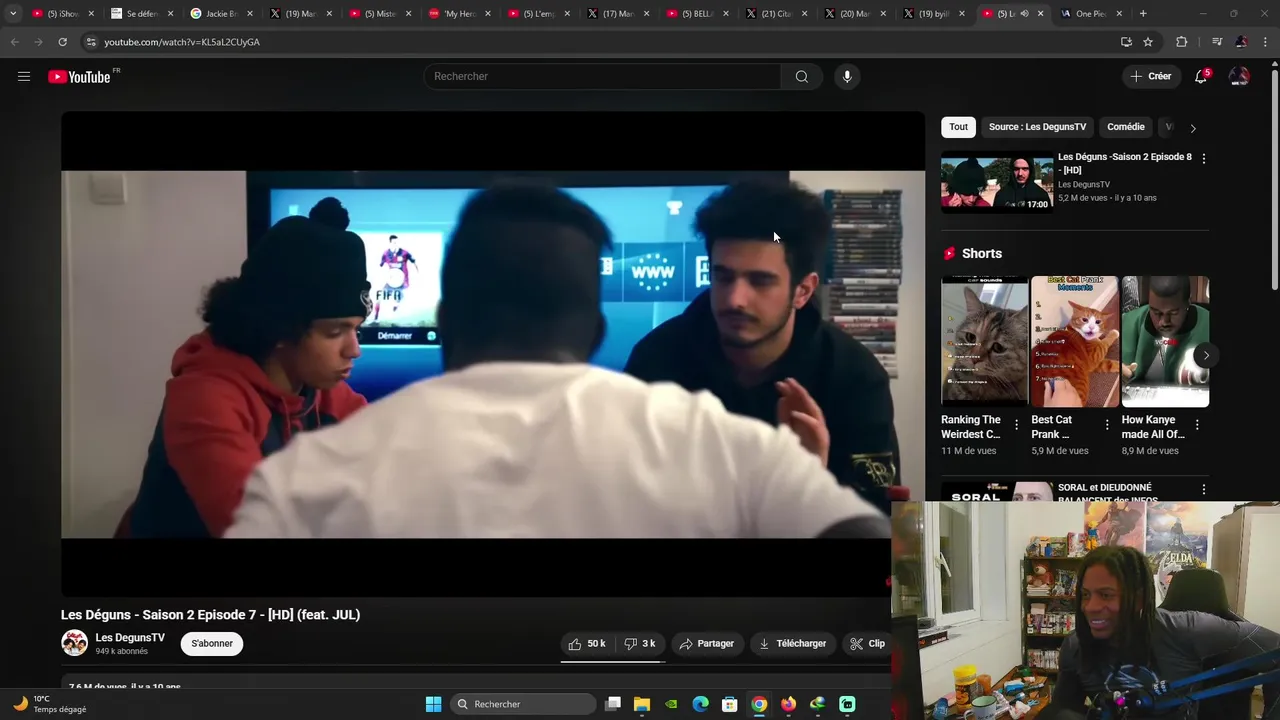Go to YouTube home via logo

tap(79, 77)
